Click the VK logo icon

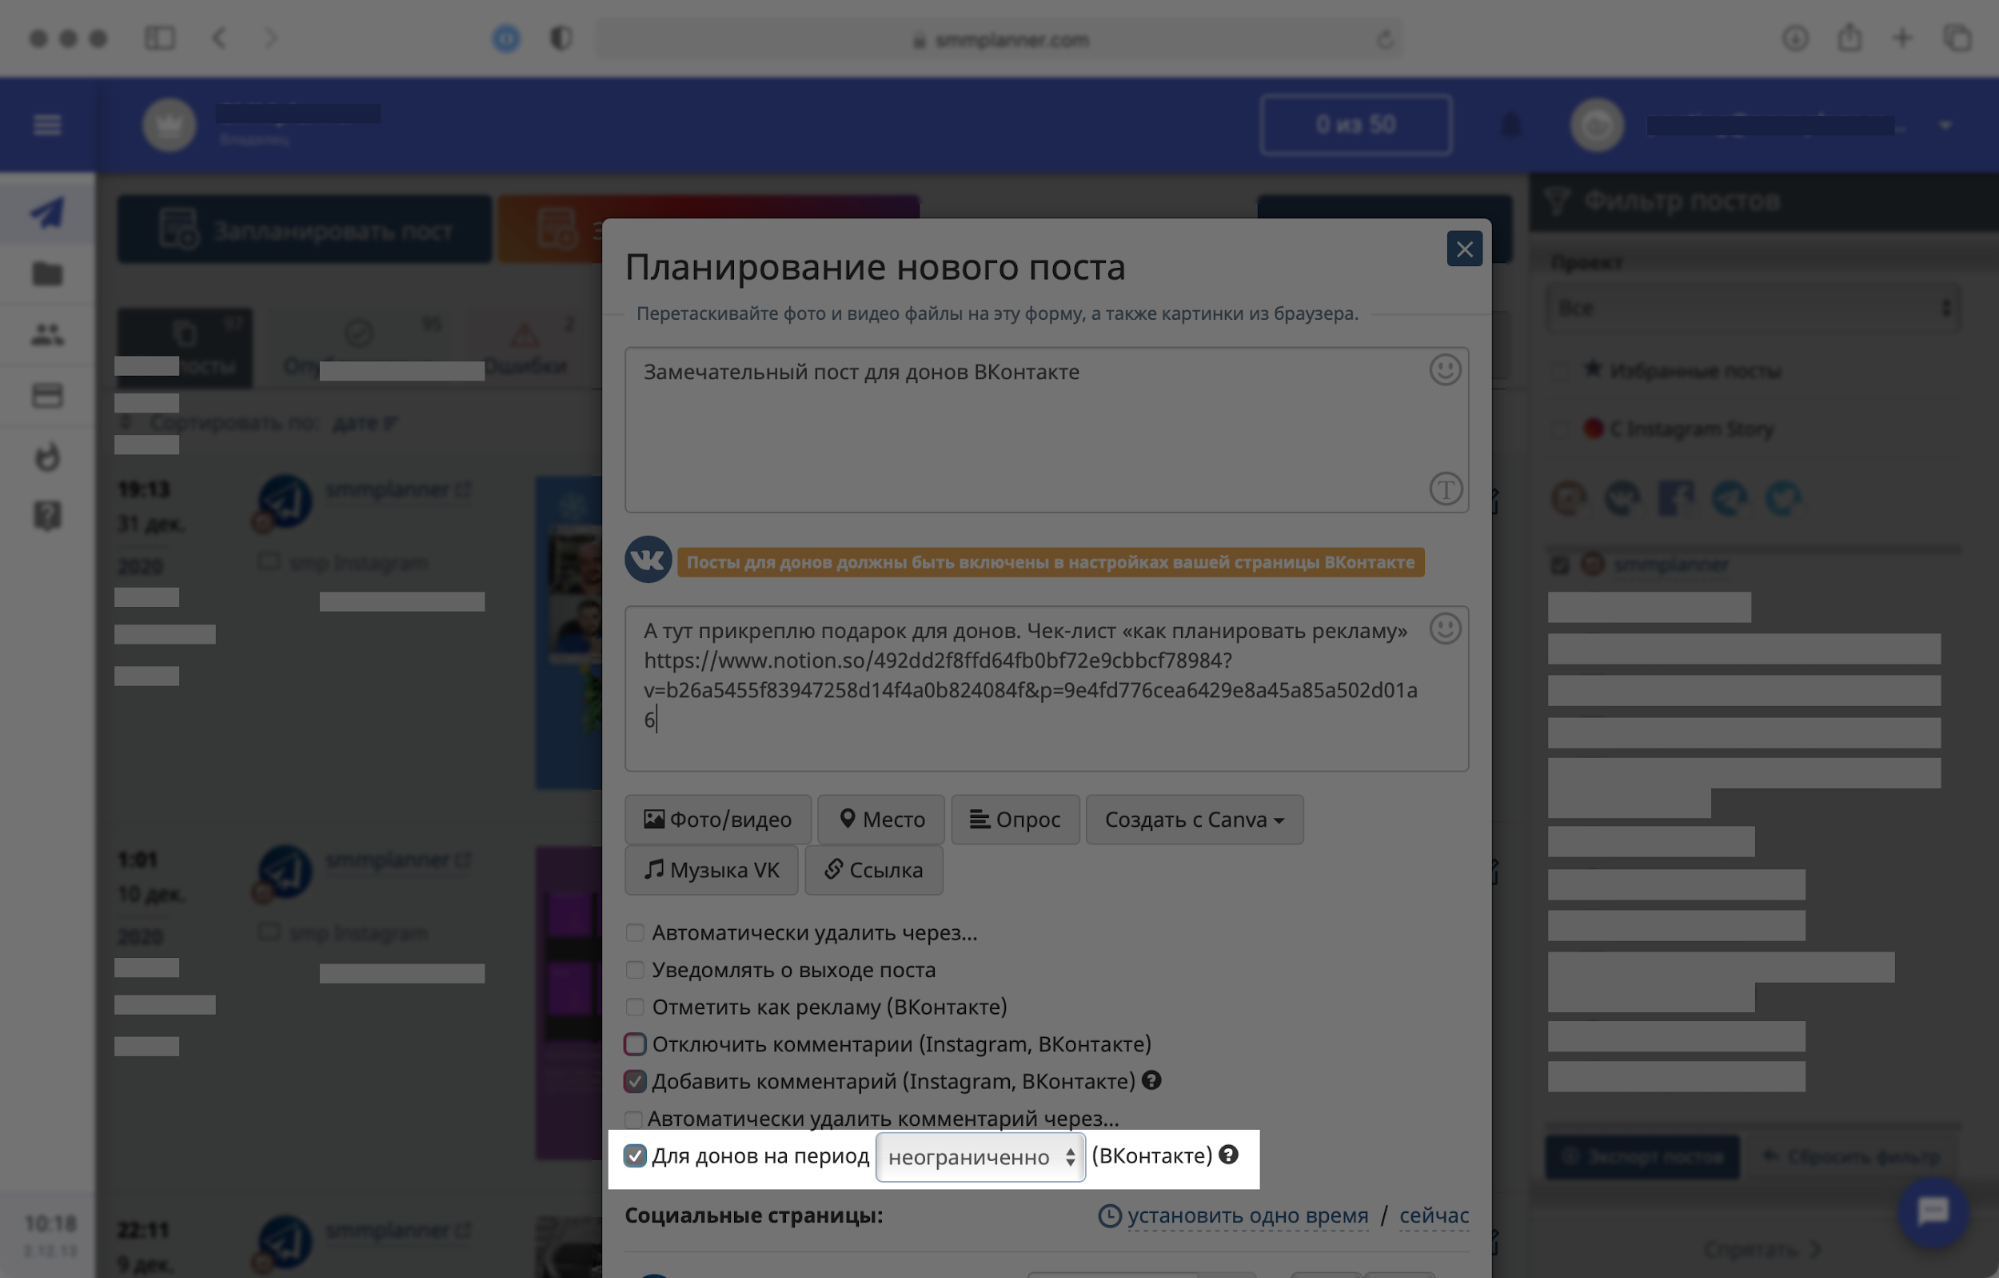pyautogui.click(x=648, y=559)
